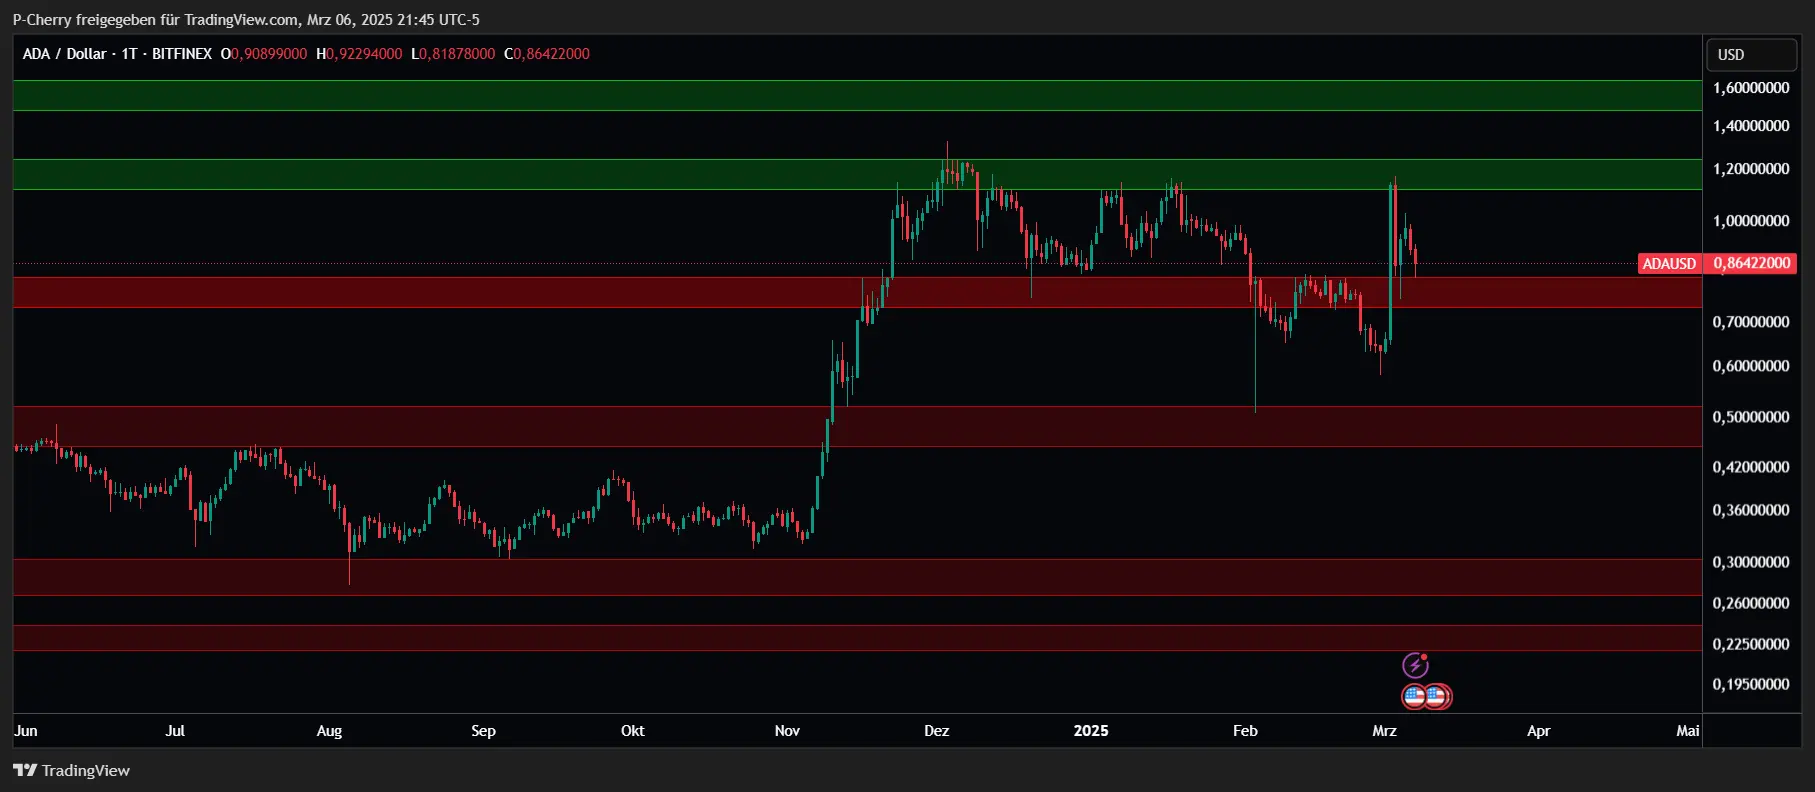This screenshot has width=1815, height=792.
Task: Click the 2025 label on time axis
Action: point(1091,731)
